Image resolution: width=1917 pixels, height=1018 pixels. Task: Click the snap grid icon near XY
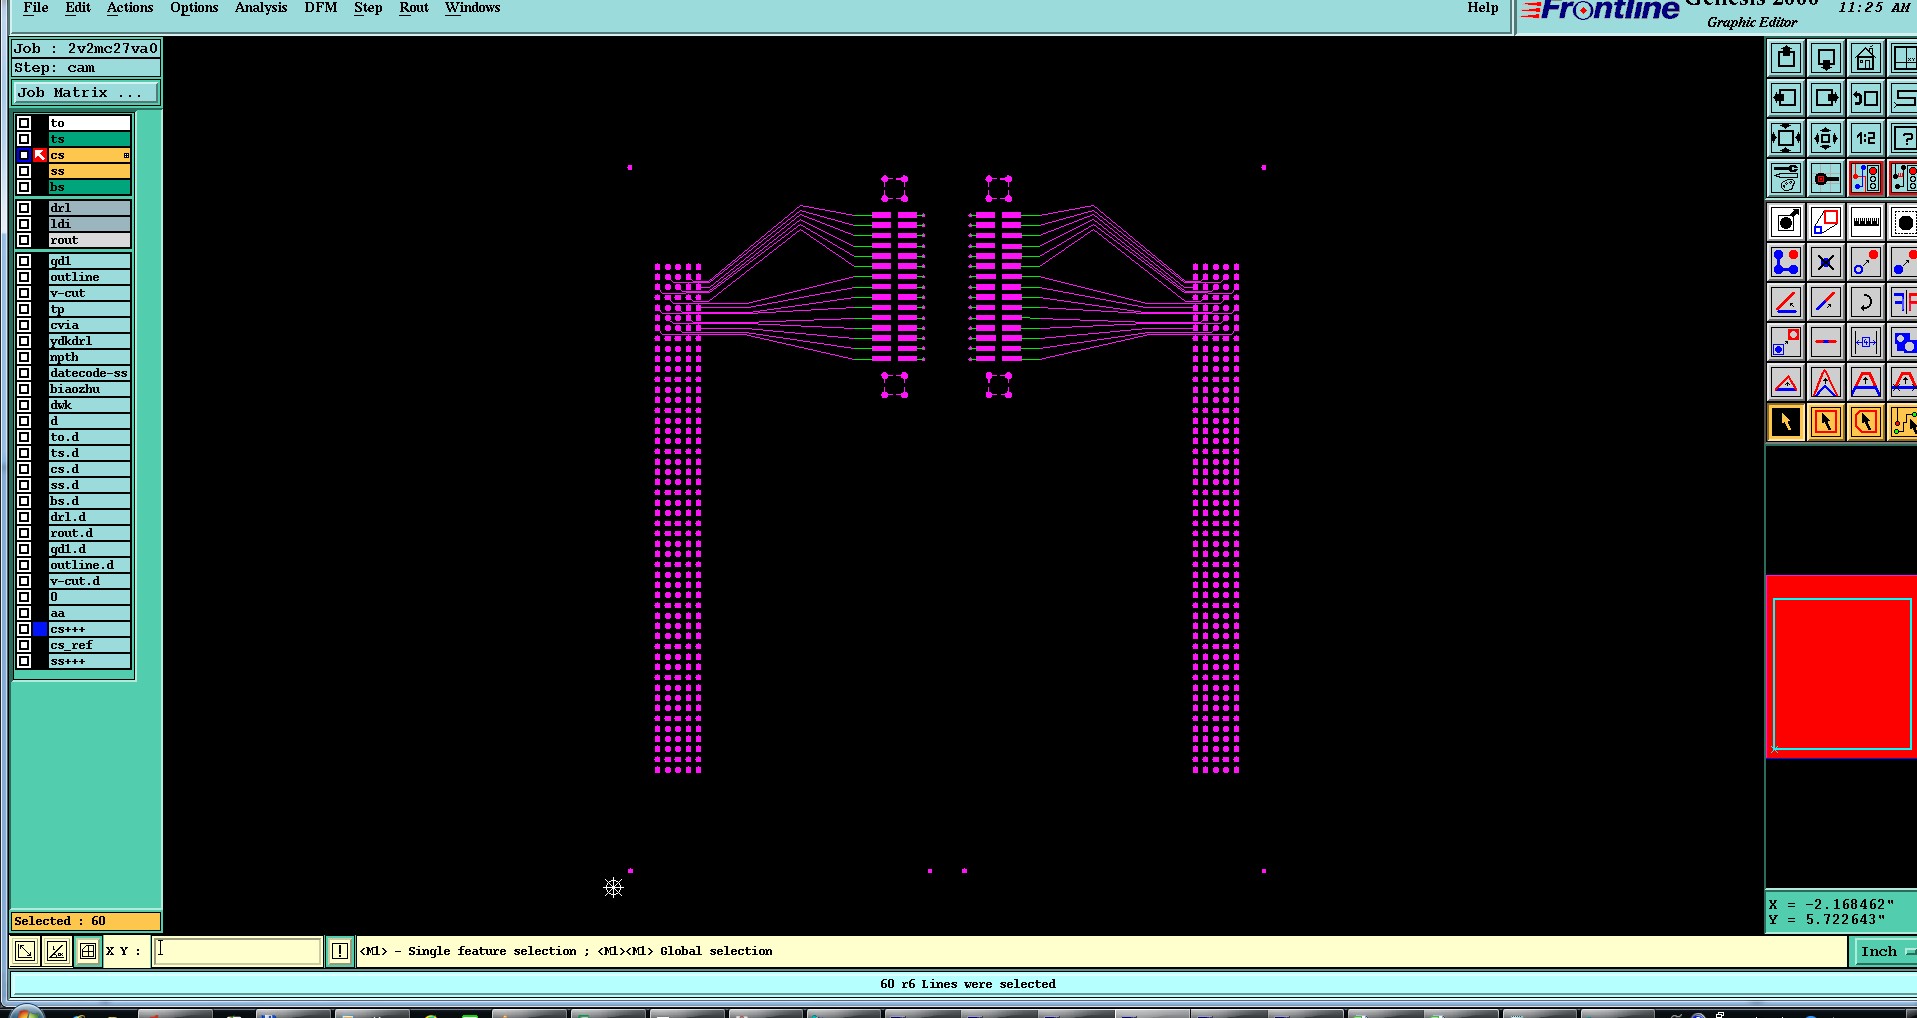(x=88, y=951)
